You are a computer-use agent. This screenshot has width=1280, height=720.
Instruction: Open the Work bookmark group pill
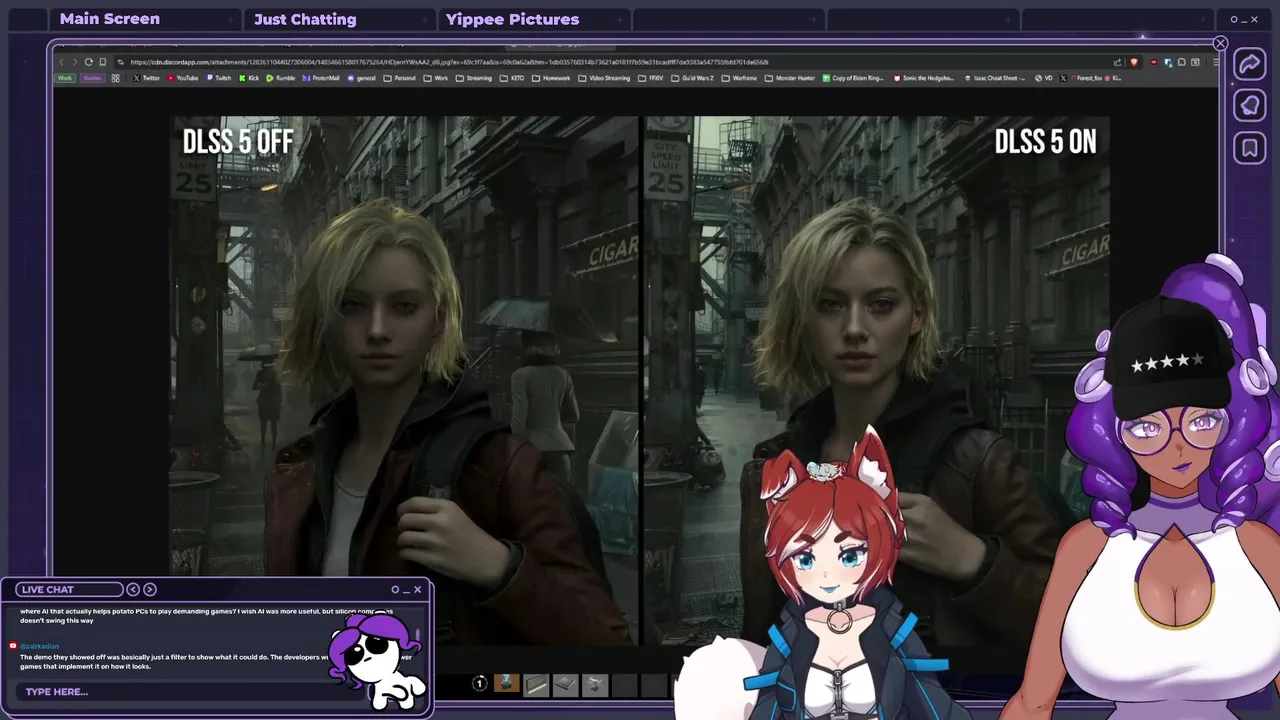pyautogui.click(x=65, y=78)
